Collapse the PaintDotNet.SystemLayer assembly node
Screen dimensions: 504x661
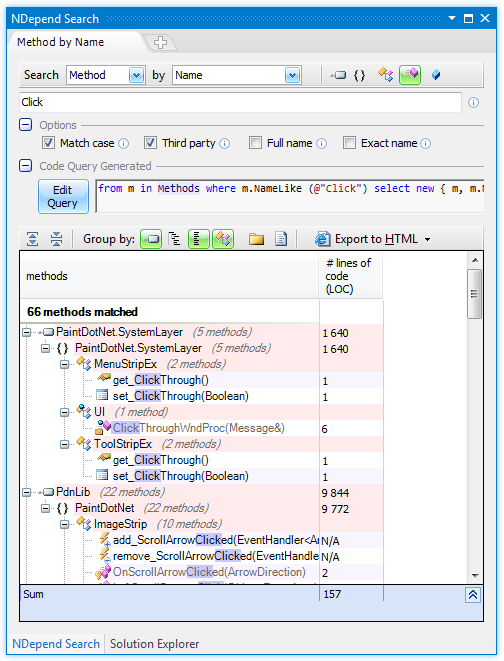coord(27,333)
